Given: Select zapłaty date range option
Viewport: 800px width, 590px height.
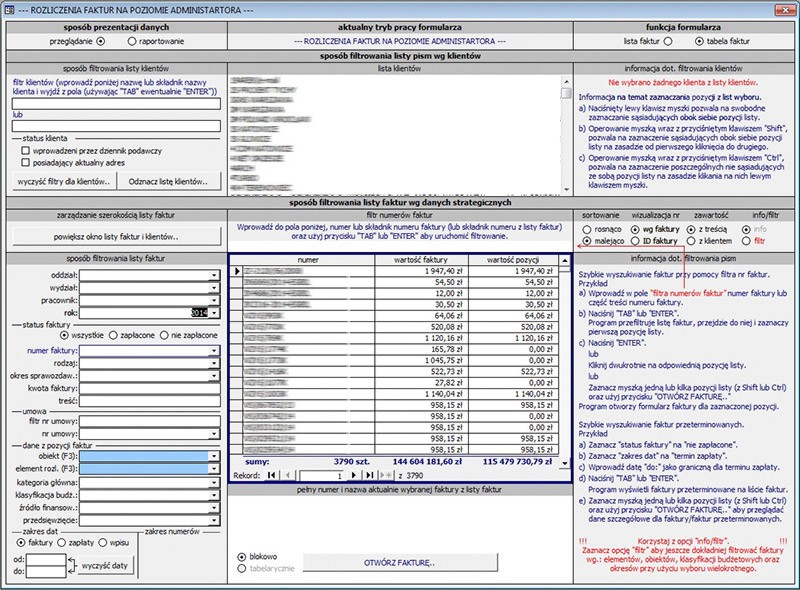Looking at the screenshot, I should [61, 543].
